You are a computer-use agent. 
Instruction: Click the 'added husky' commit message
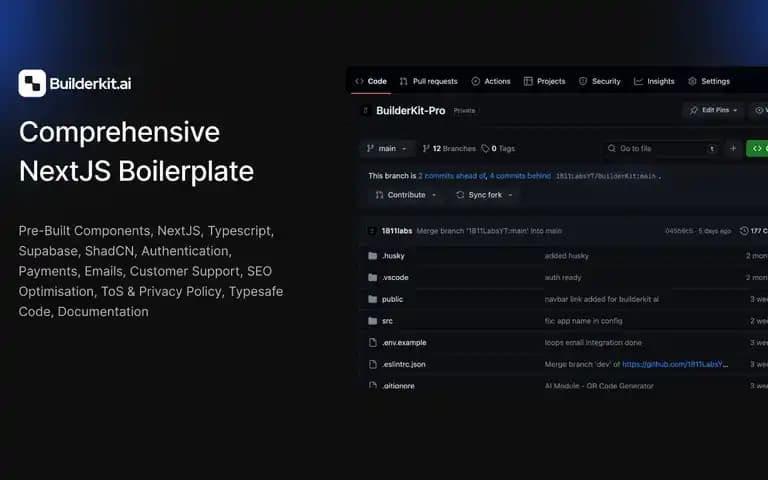566,256
